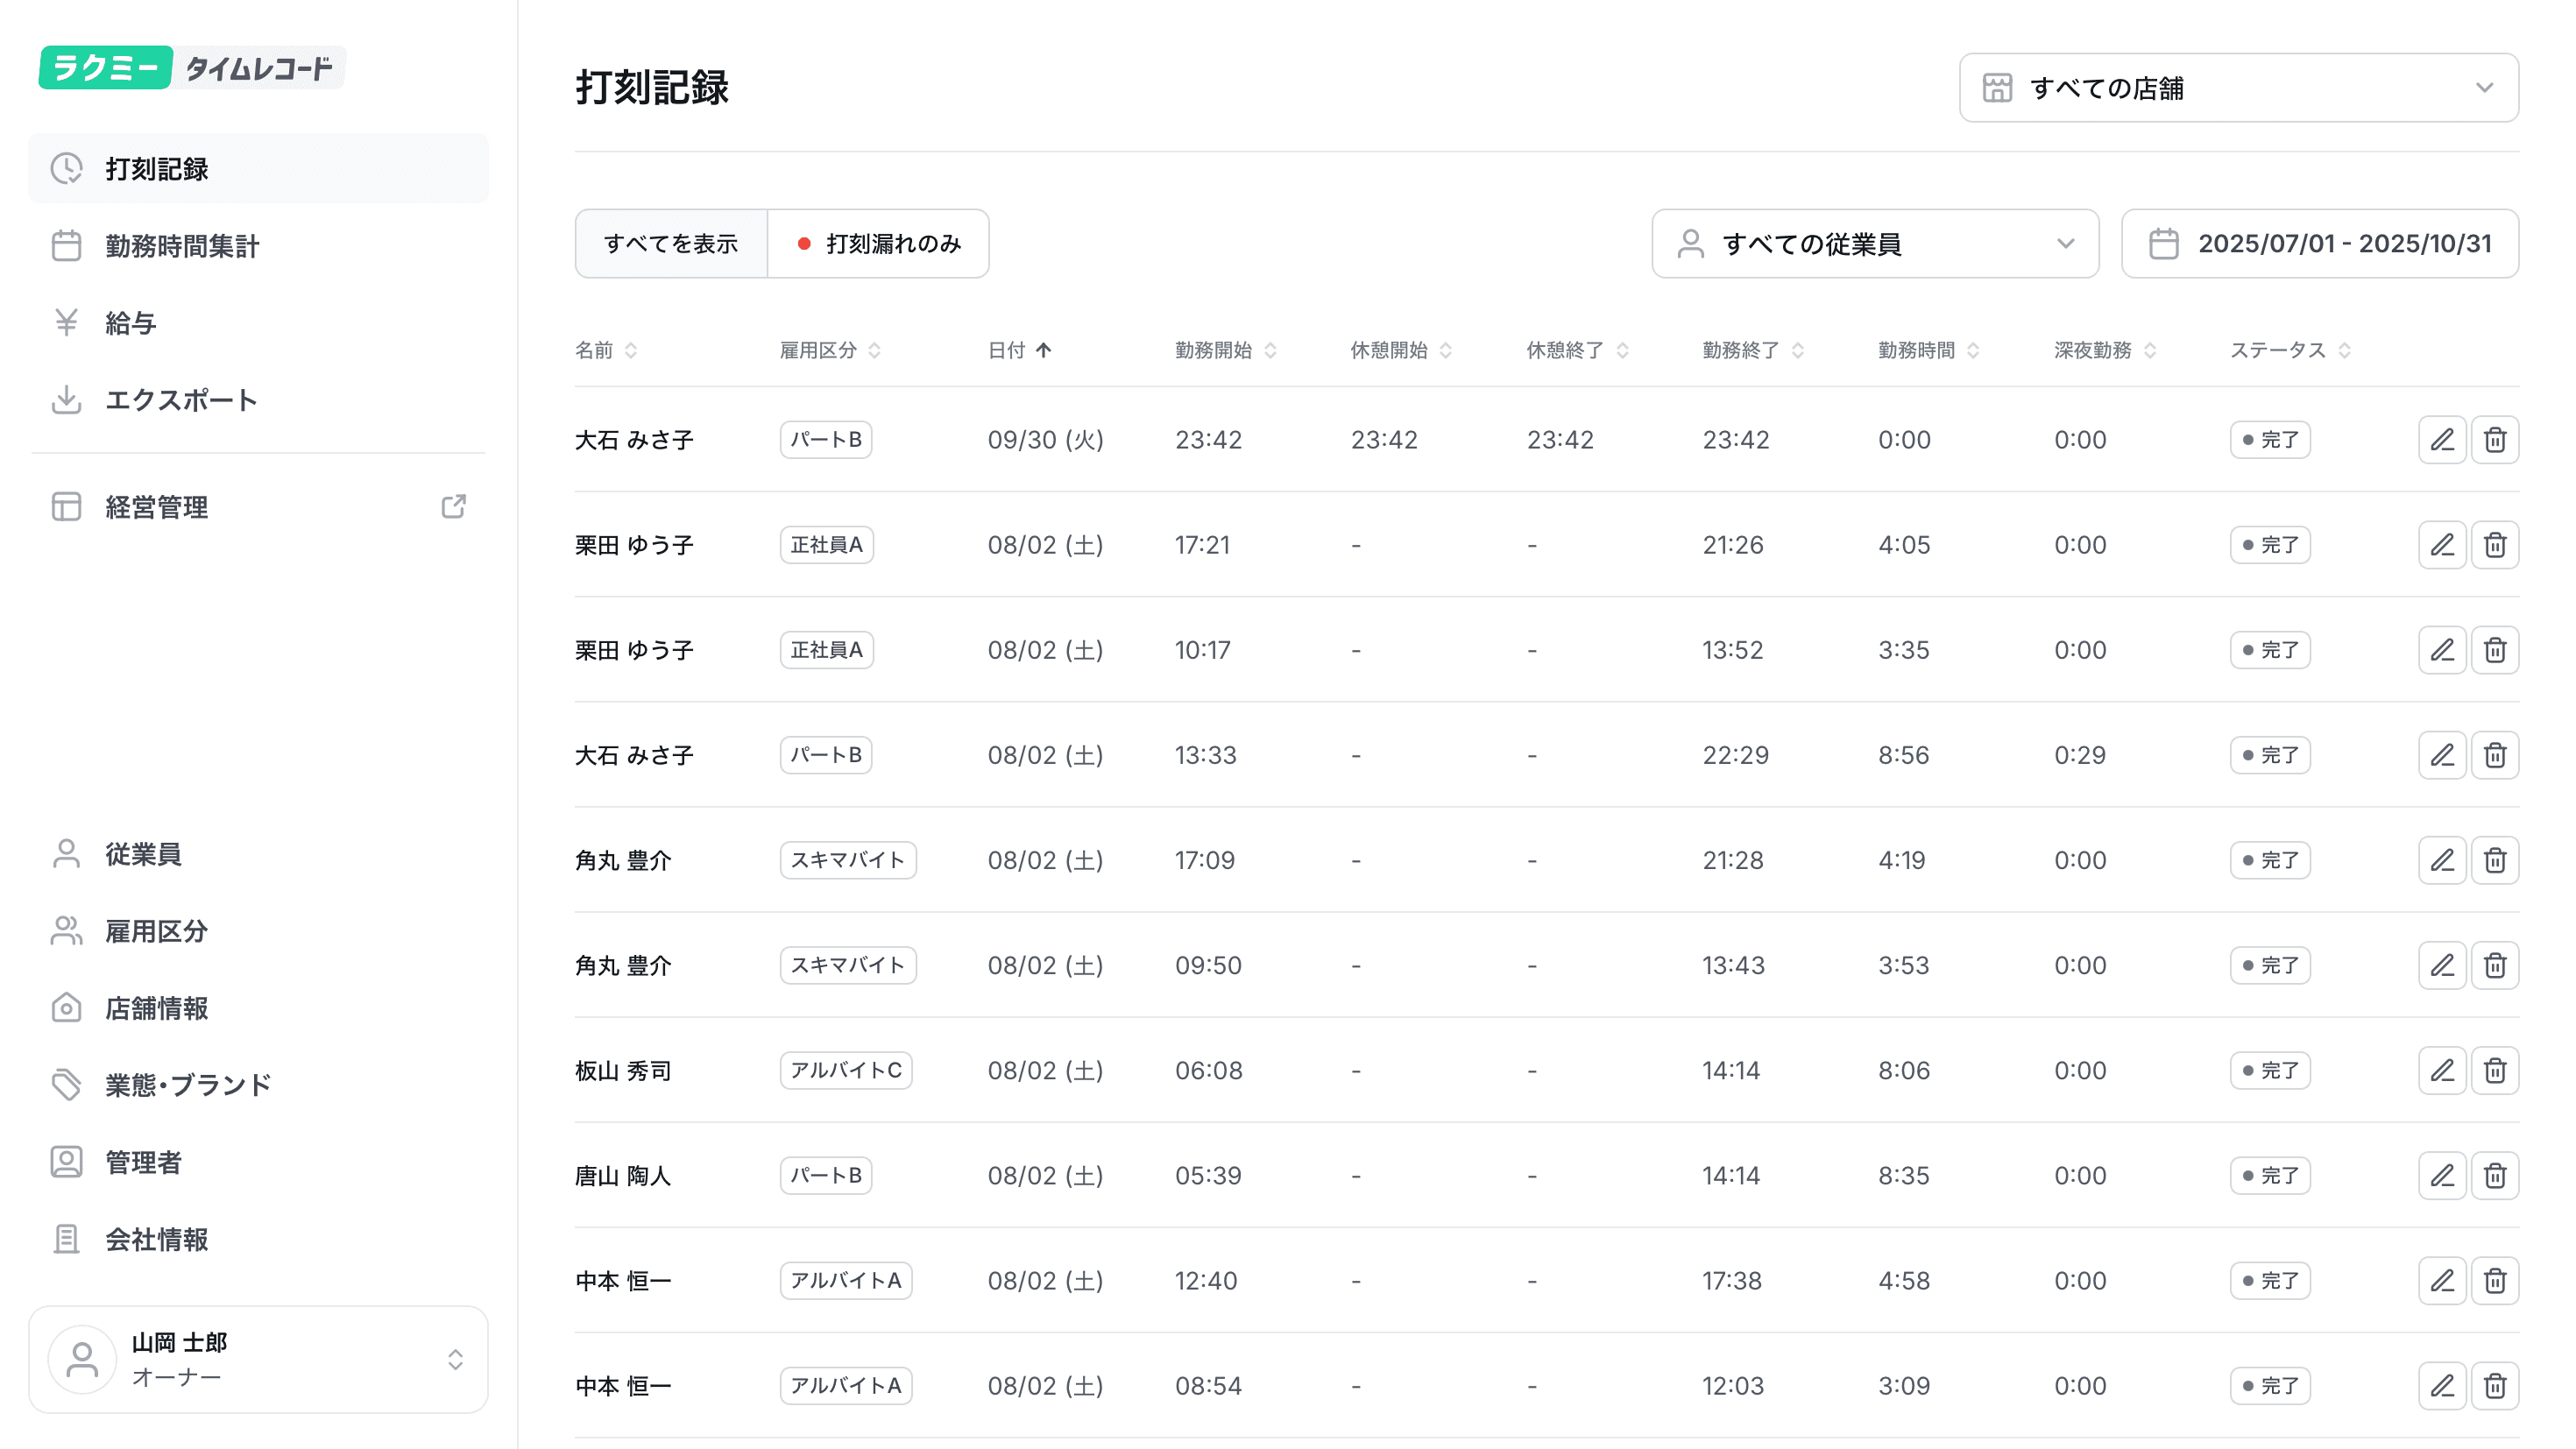The image size is (2576, 1449).
Task: Open the エクスポート page
Action: pyautogui.click(x=181, y=400)
